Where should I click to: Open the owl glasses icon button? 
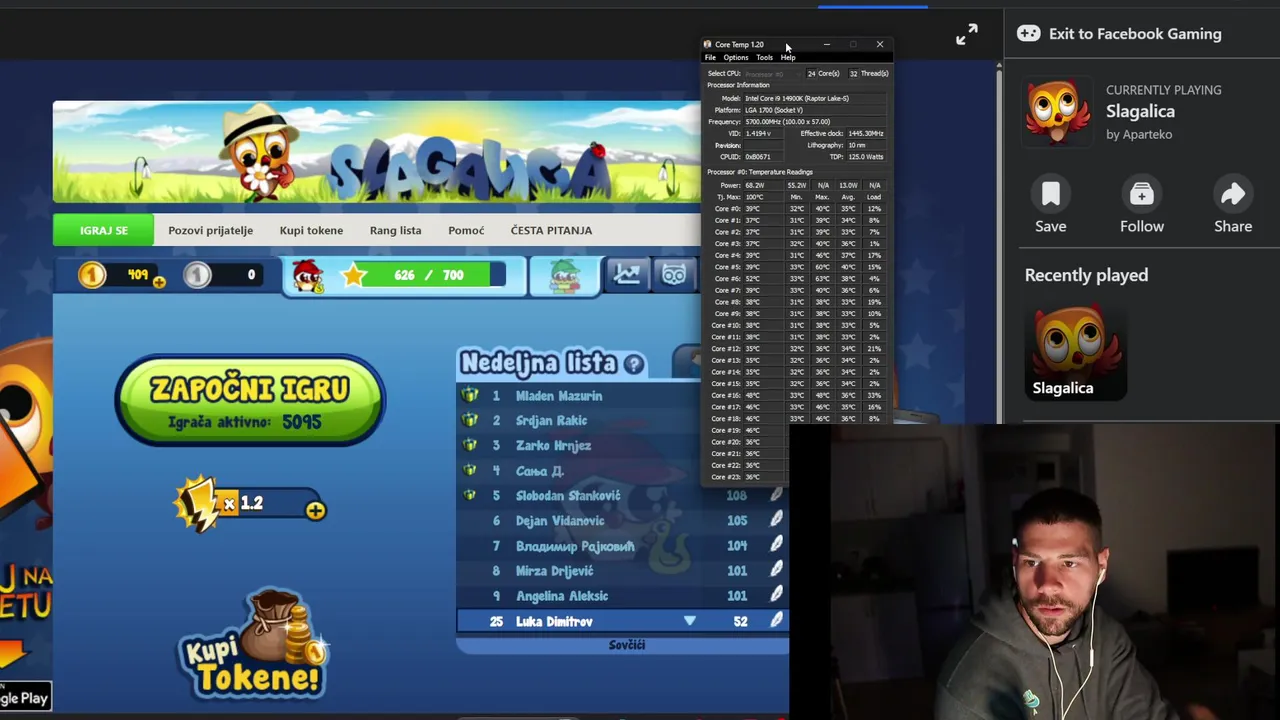tap(675, 274)
